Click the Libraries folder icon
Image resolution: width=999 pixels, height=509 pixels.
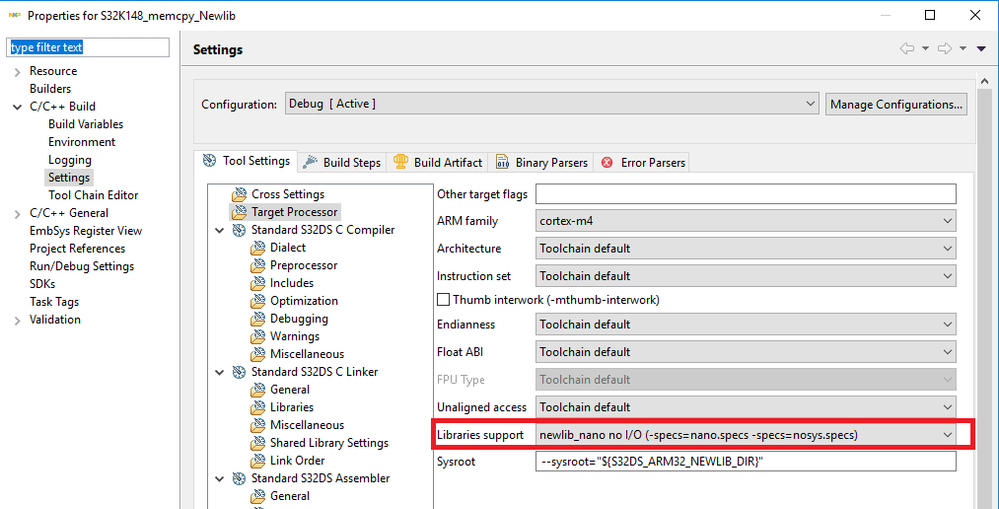coord(257,407)
